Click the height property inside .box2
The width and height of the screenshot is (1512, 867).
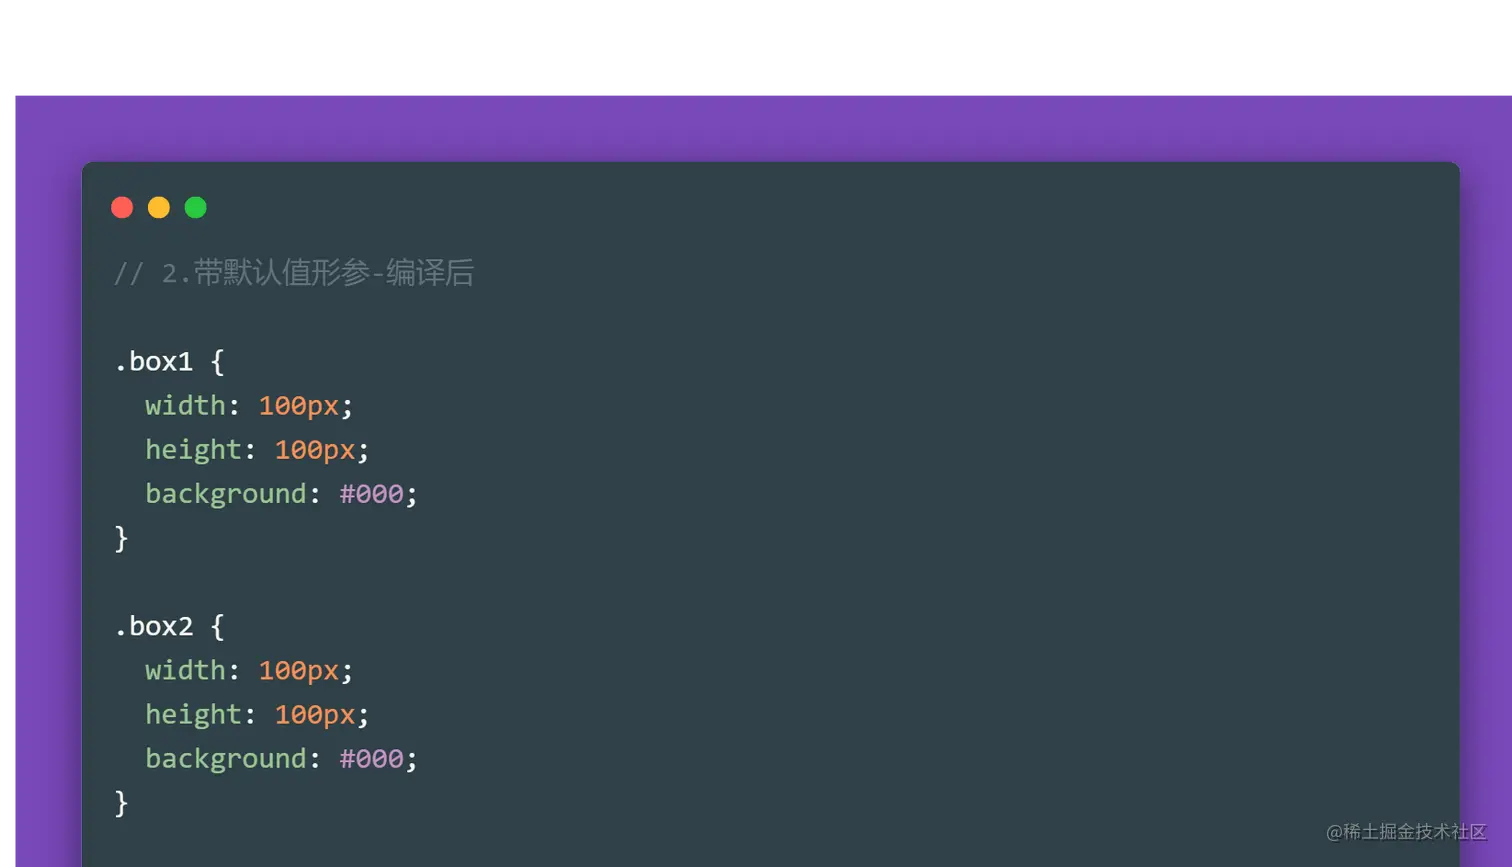[x=193, y=714]
